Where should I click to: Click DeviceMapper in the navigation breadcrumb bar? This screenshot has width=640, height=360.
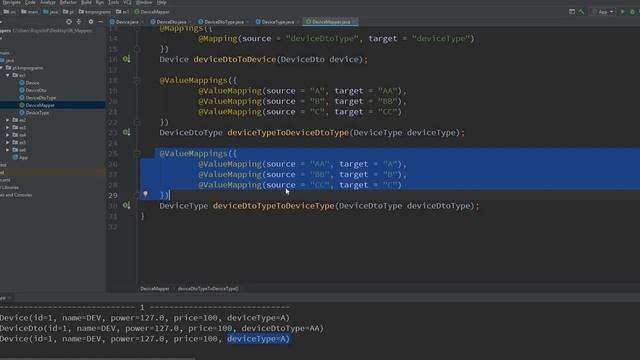click(x=152, y=12)
